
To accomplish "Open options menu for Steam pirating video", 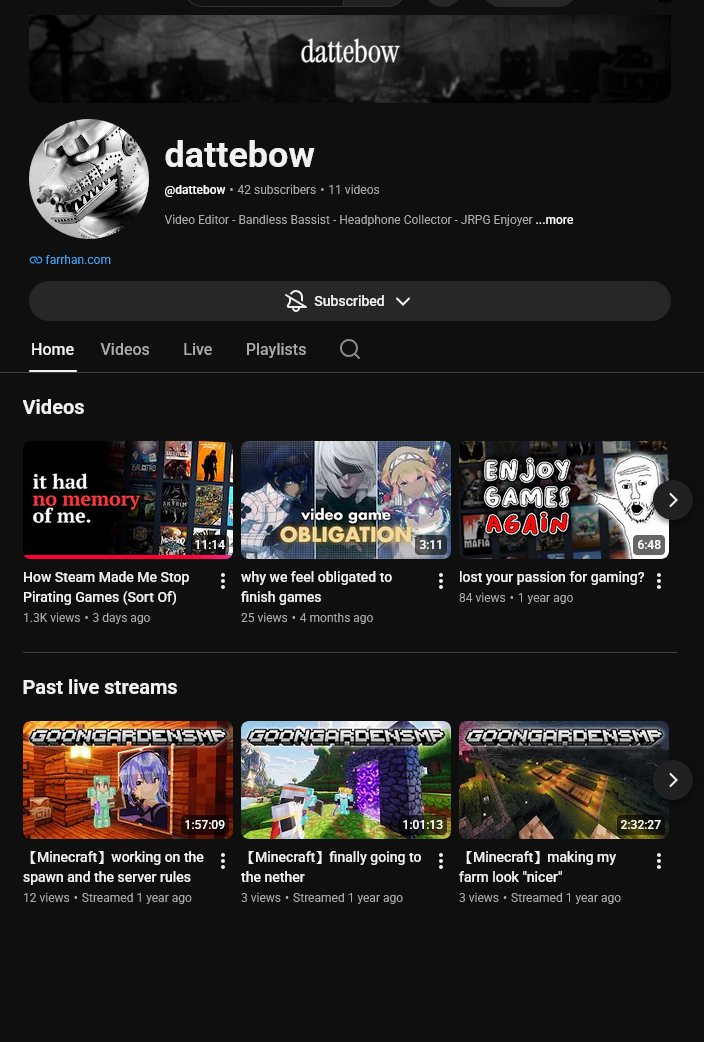I will coord(223,581).
